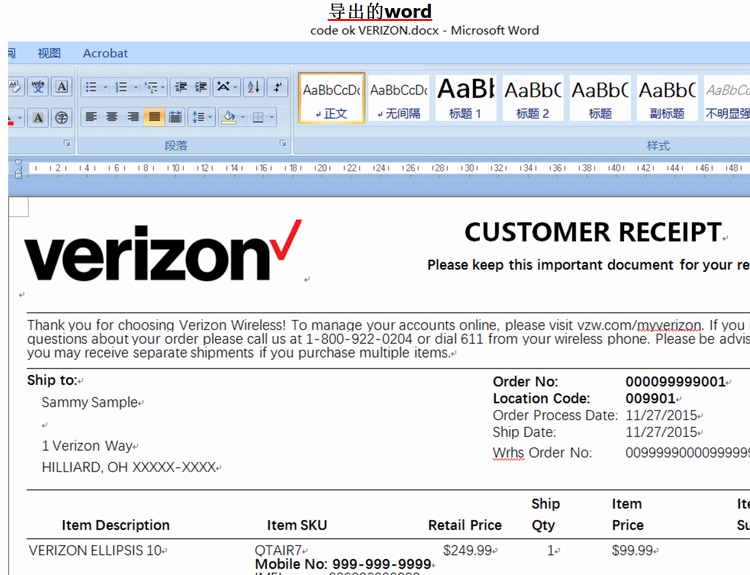This screenshot has height=575, width=750.
Task: Select the 无间隔 (No Spacing) style
Action: pyautogui.click(x=399, y=99)
